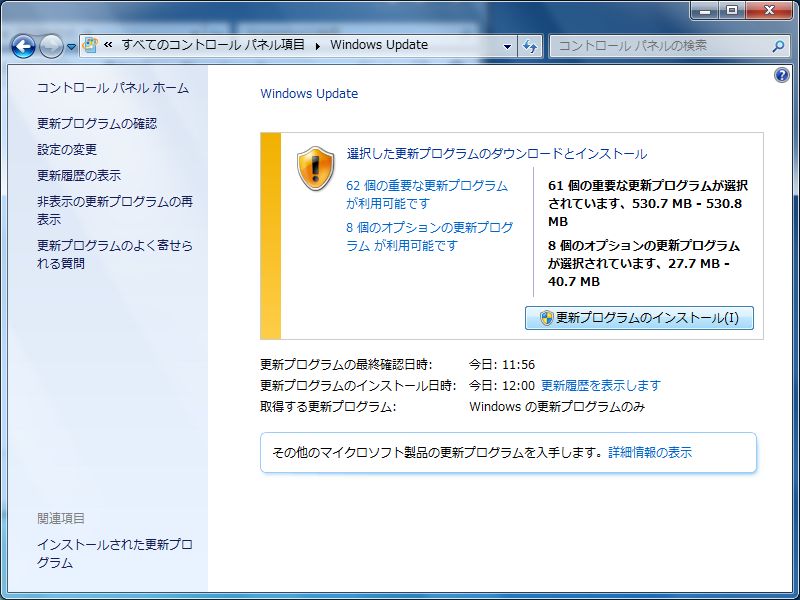Screen dimensions: 800x600
Task: Open 更新プログラムのよく寄せられる質問
Action: (x=115, y=254)
